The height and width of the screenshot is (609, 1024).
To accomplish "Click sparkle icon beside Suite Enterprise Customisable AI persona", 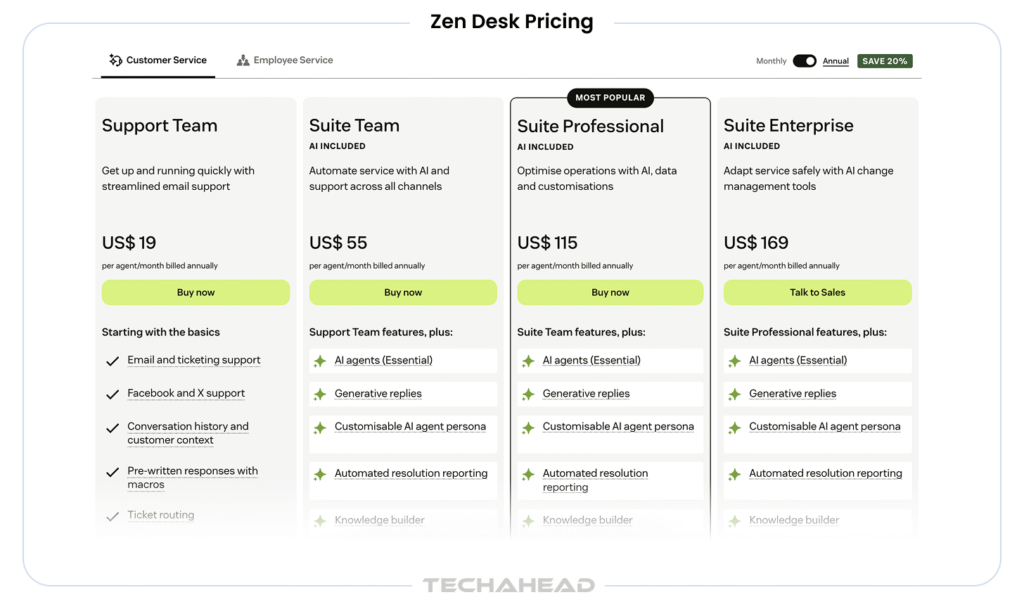I will [x=735, y=428].
